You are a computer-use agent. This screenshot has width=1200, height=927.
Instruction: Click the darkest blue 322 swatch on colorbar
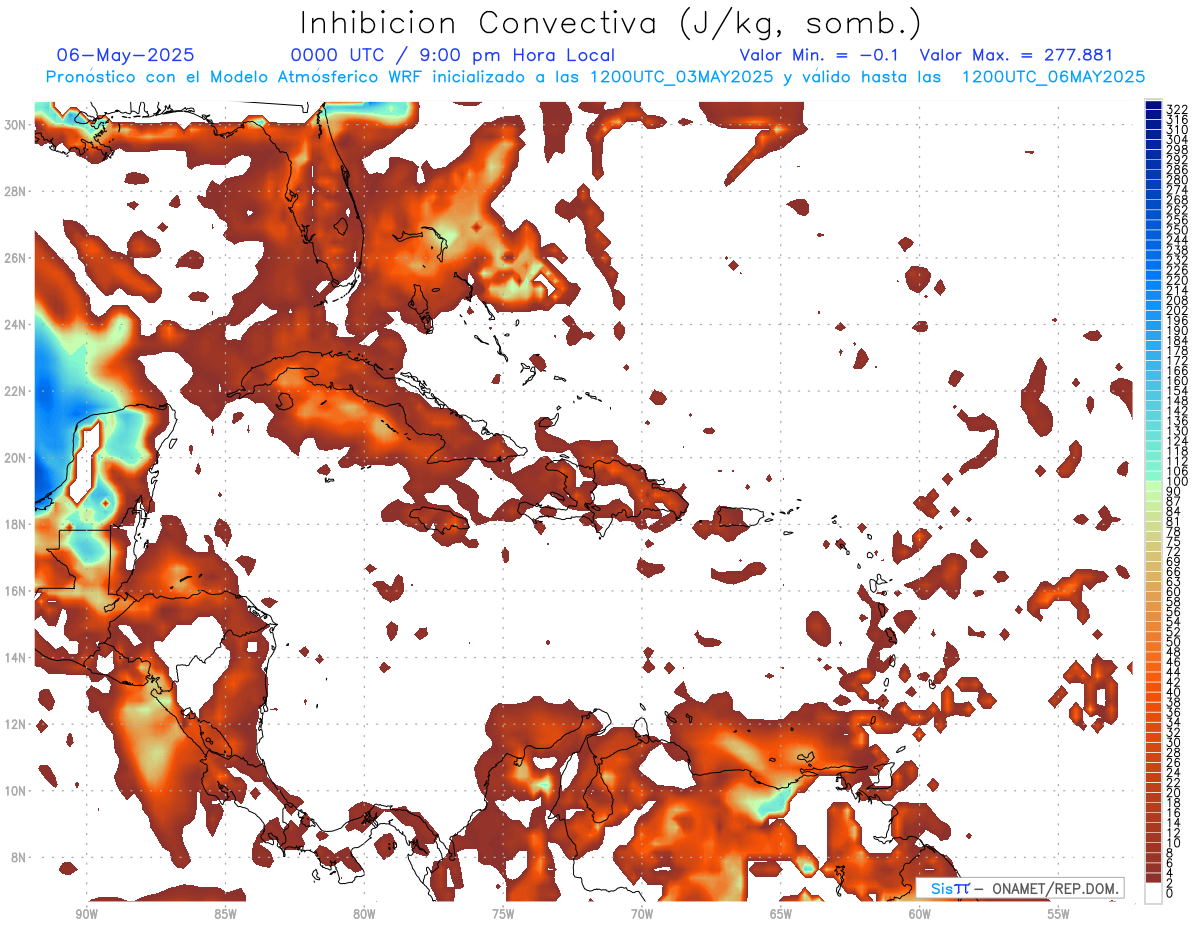tap(1153, 106)
